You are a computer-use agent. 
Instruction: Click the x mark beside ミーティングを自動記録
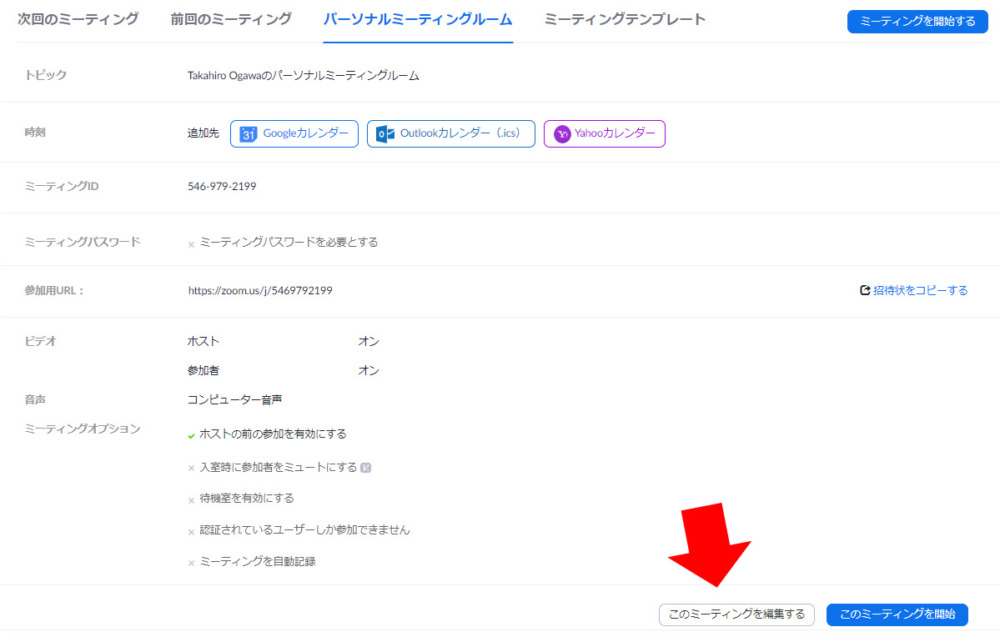191,563
